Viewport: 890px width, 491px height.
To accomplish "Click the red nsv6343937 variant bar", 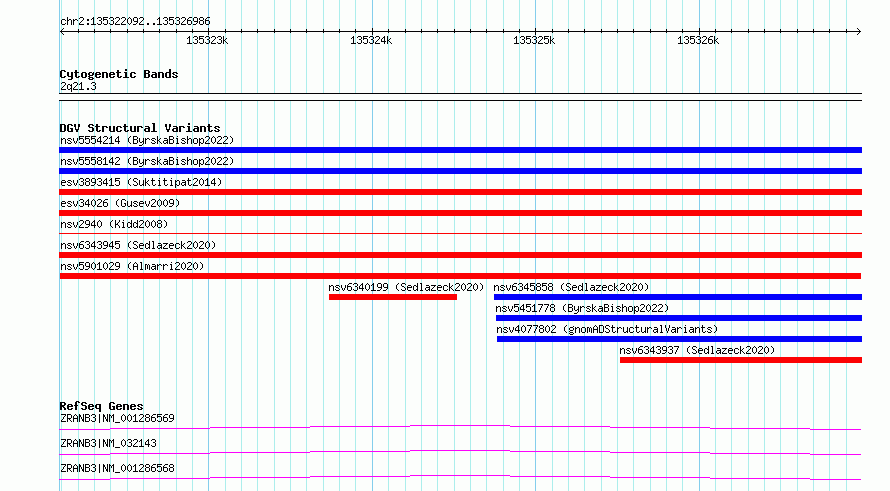I will [741, 360].
